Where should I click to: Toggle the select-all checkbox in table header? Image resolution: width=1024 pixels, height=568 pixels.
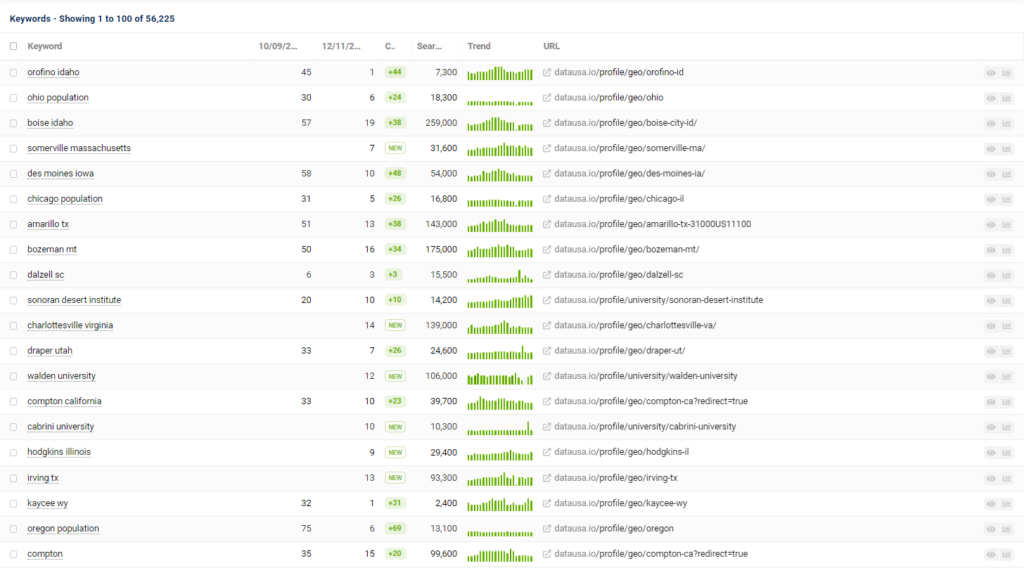tap(14, 46)
